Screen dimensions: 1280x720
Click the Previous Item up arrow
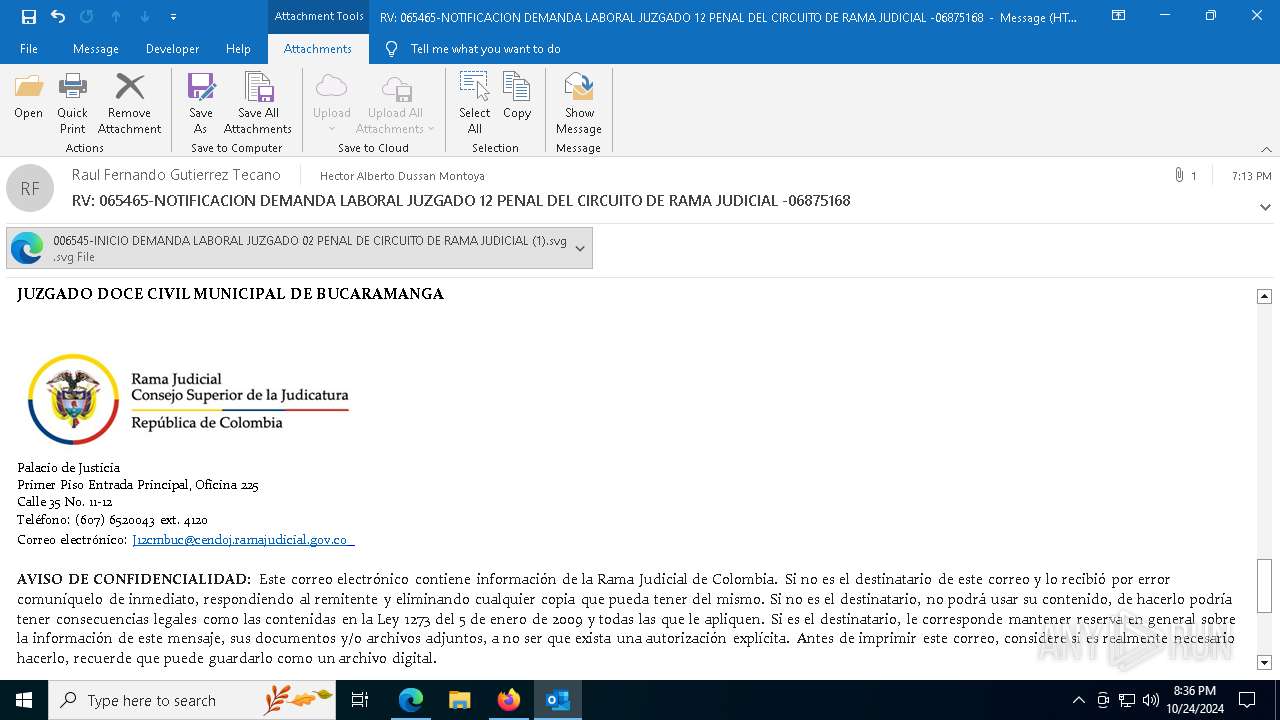(116, 16)
